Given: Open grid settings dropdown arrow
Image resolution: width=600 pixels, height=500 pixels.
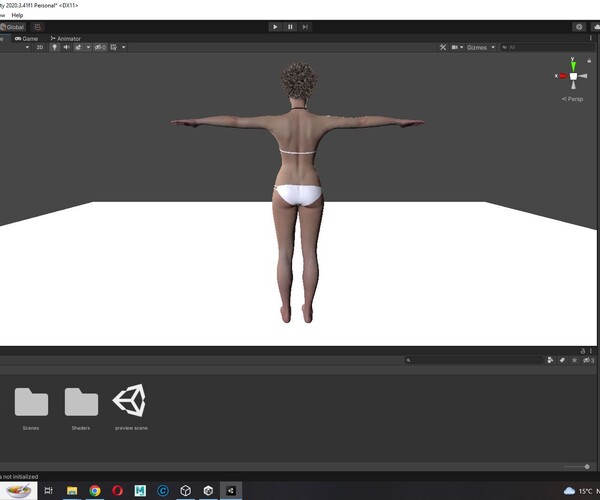Looking at the screenshot, I should coord(124,47).
